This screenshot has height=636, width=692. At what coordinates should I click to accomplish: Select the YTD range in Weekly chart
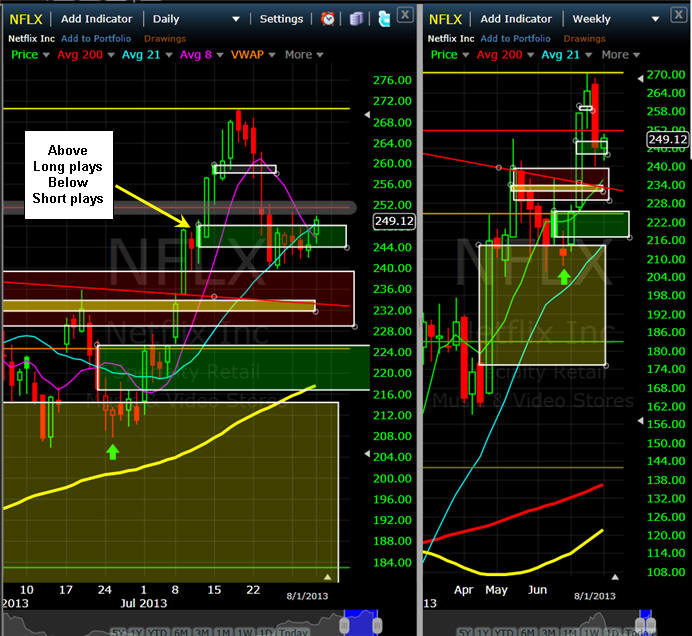pos(504,632)
